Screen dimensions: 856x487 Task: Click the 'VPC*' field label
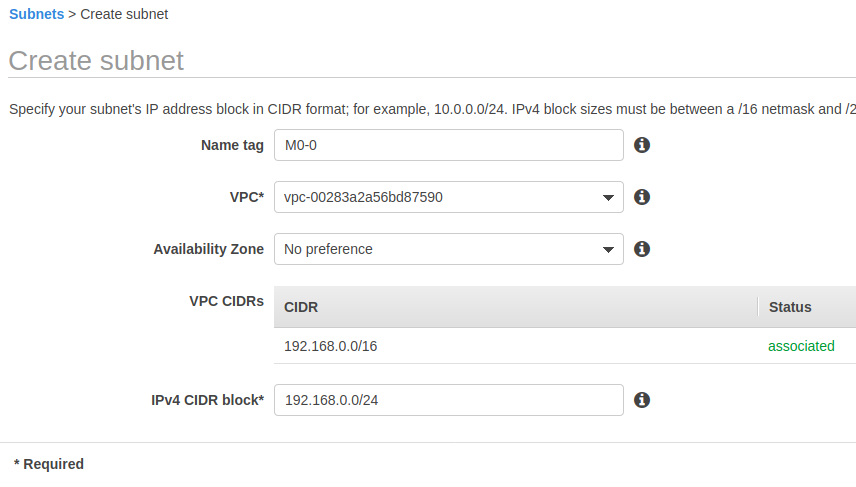[x=247, y=197]
